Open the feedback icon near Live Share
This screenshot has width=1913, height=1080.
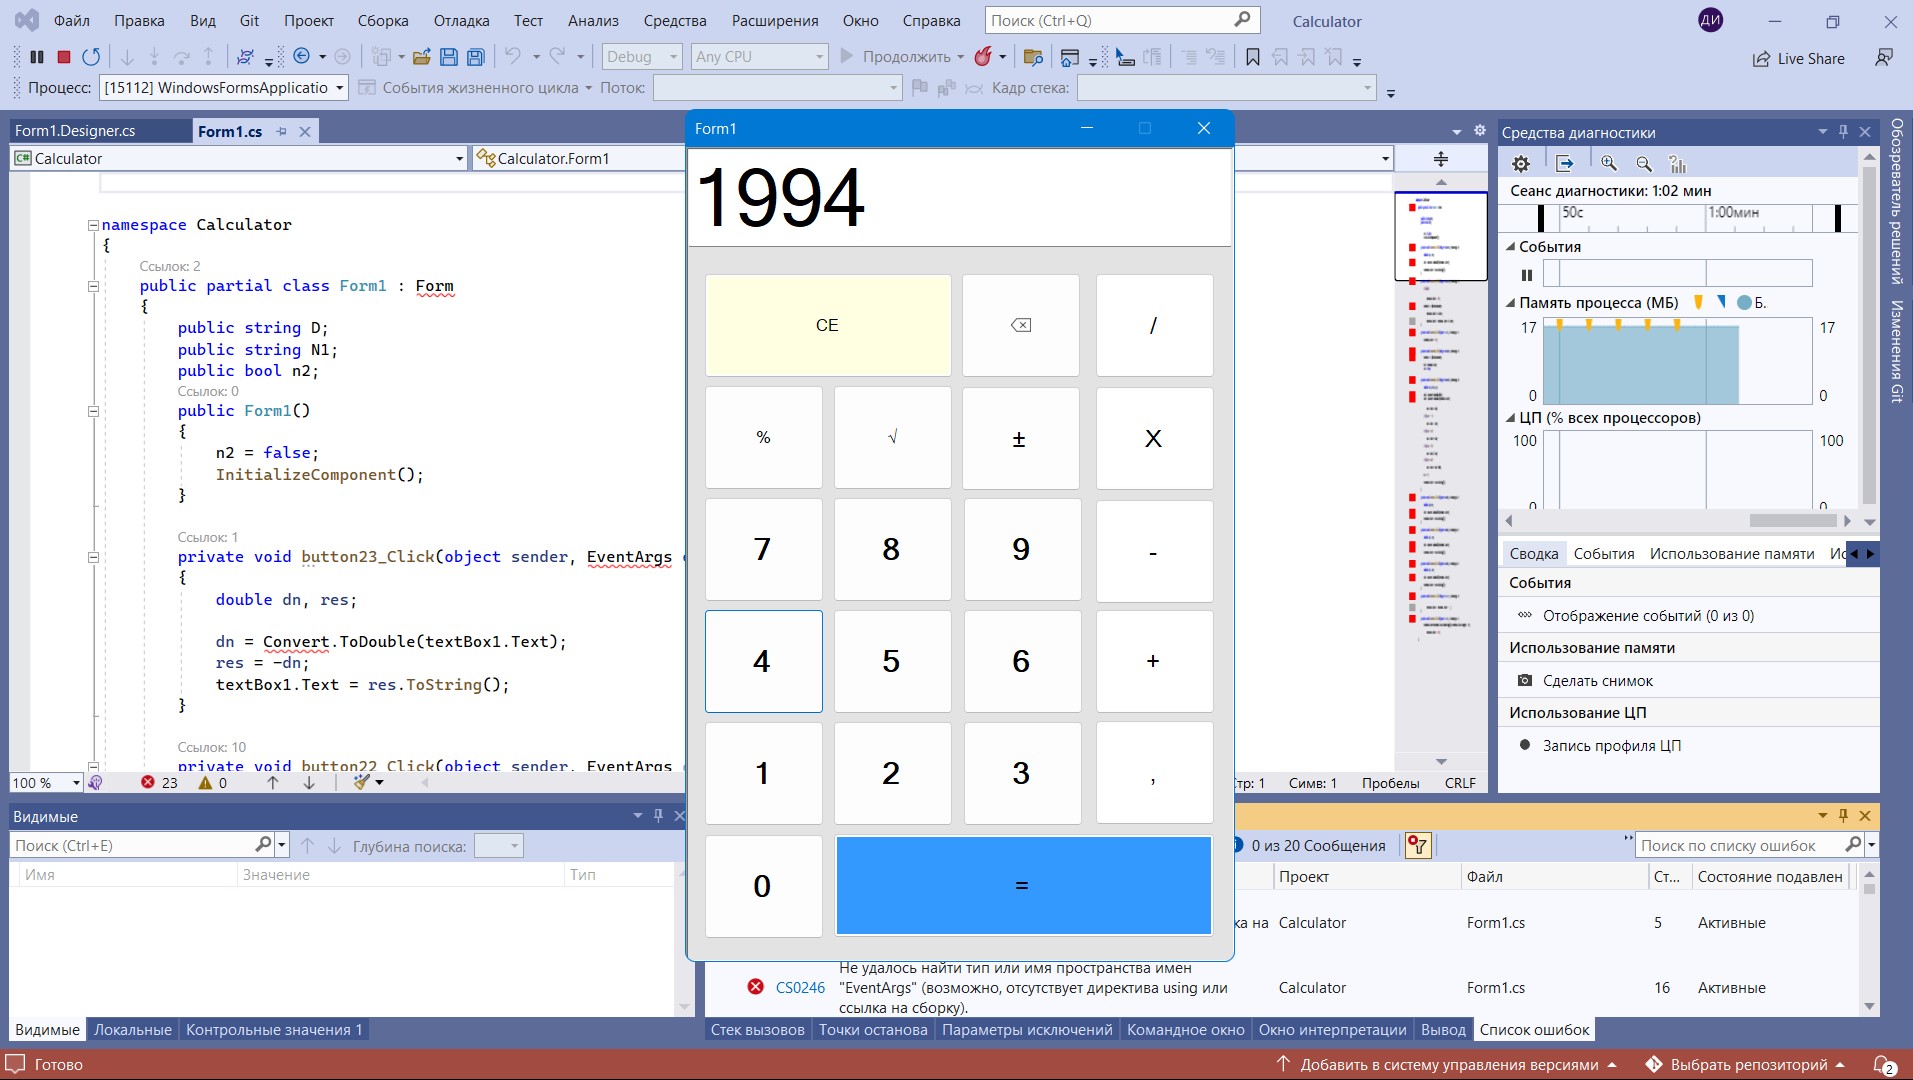(1884, 58)
